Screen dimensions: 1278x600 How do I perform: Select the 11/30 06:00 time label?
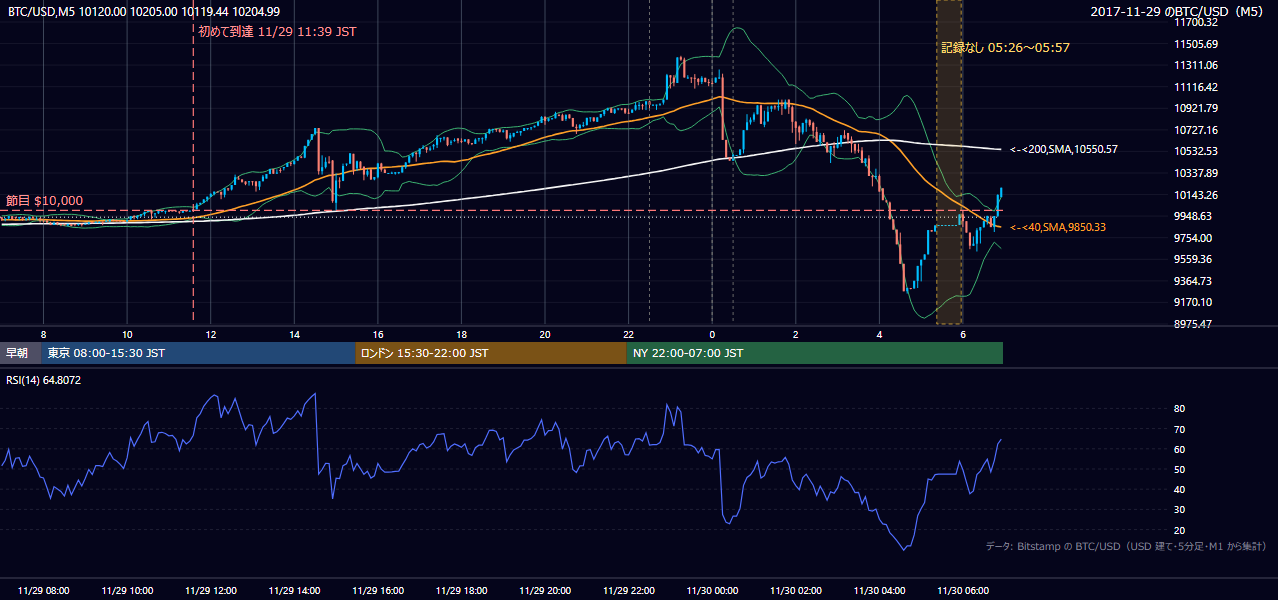[x=962, y=591]
